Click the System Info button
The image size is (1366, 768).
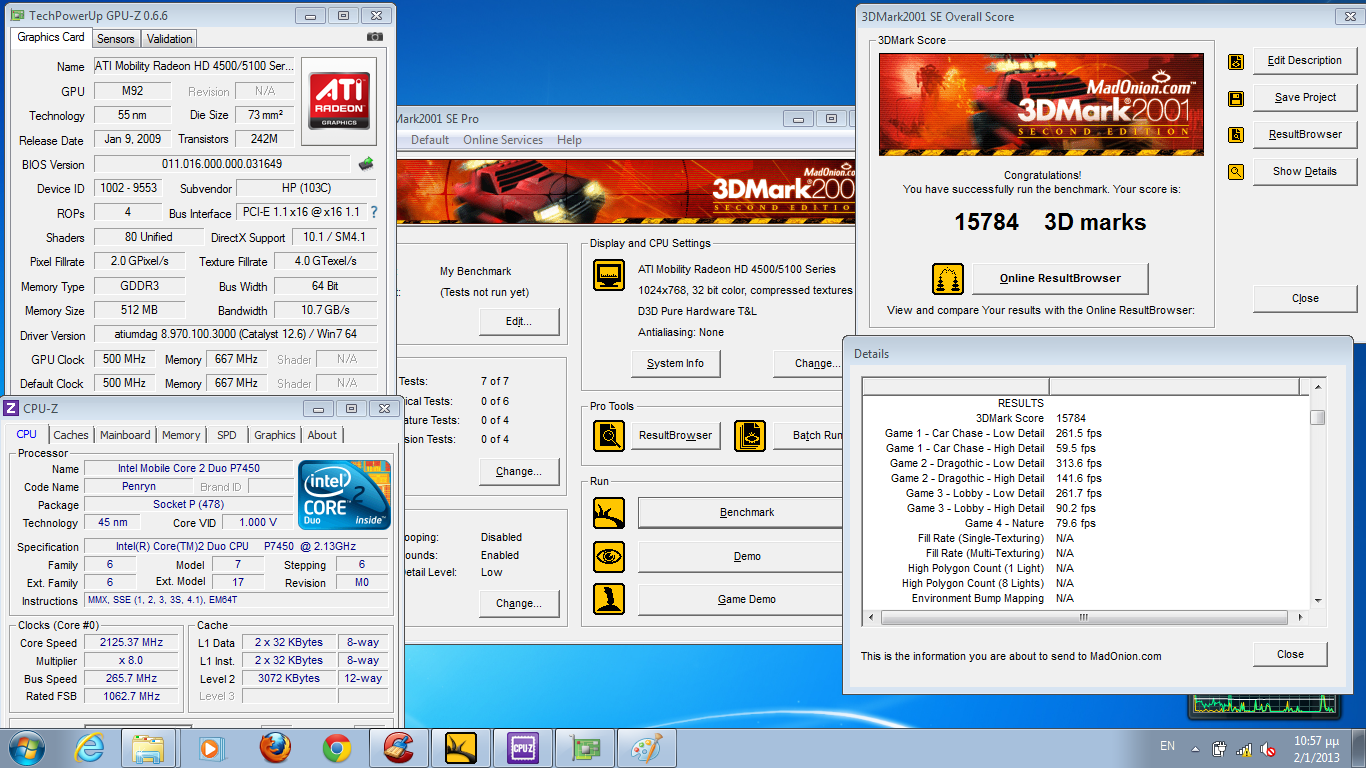(x=675, y=363)
